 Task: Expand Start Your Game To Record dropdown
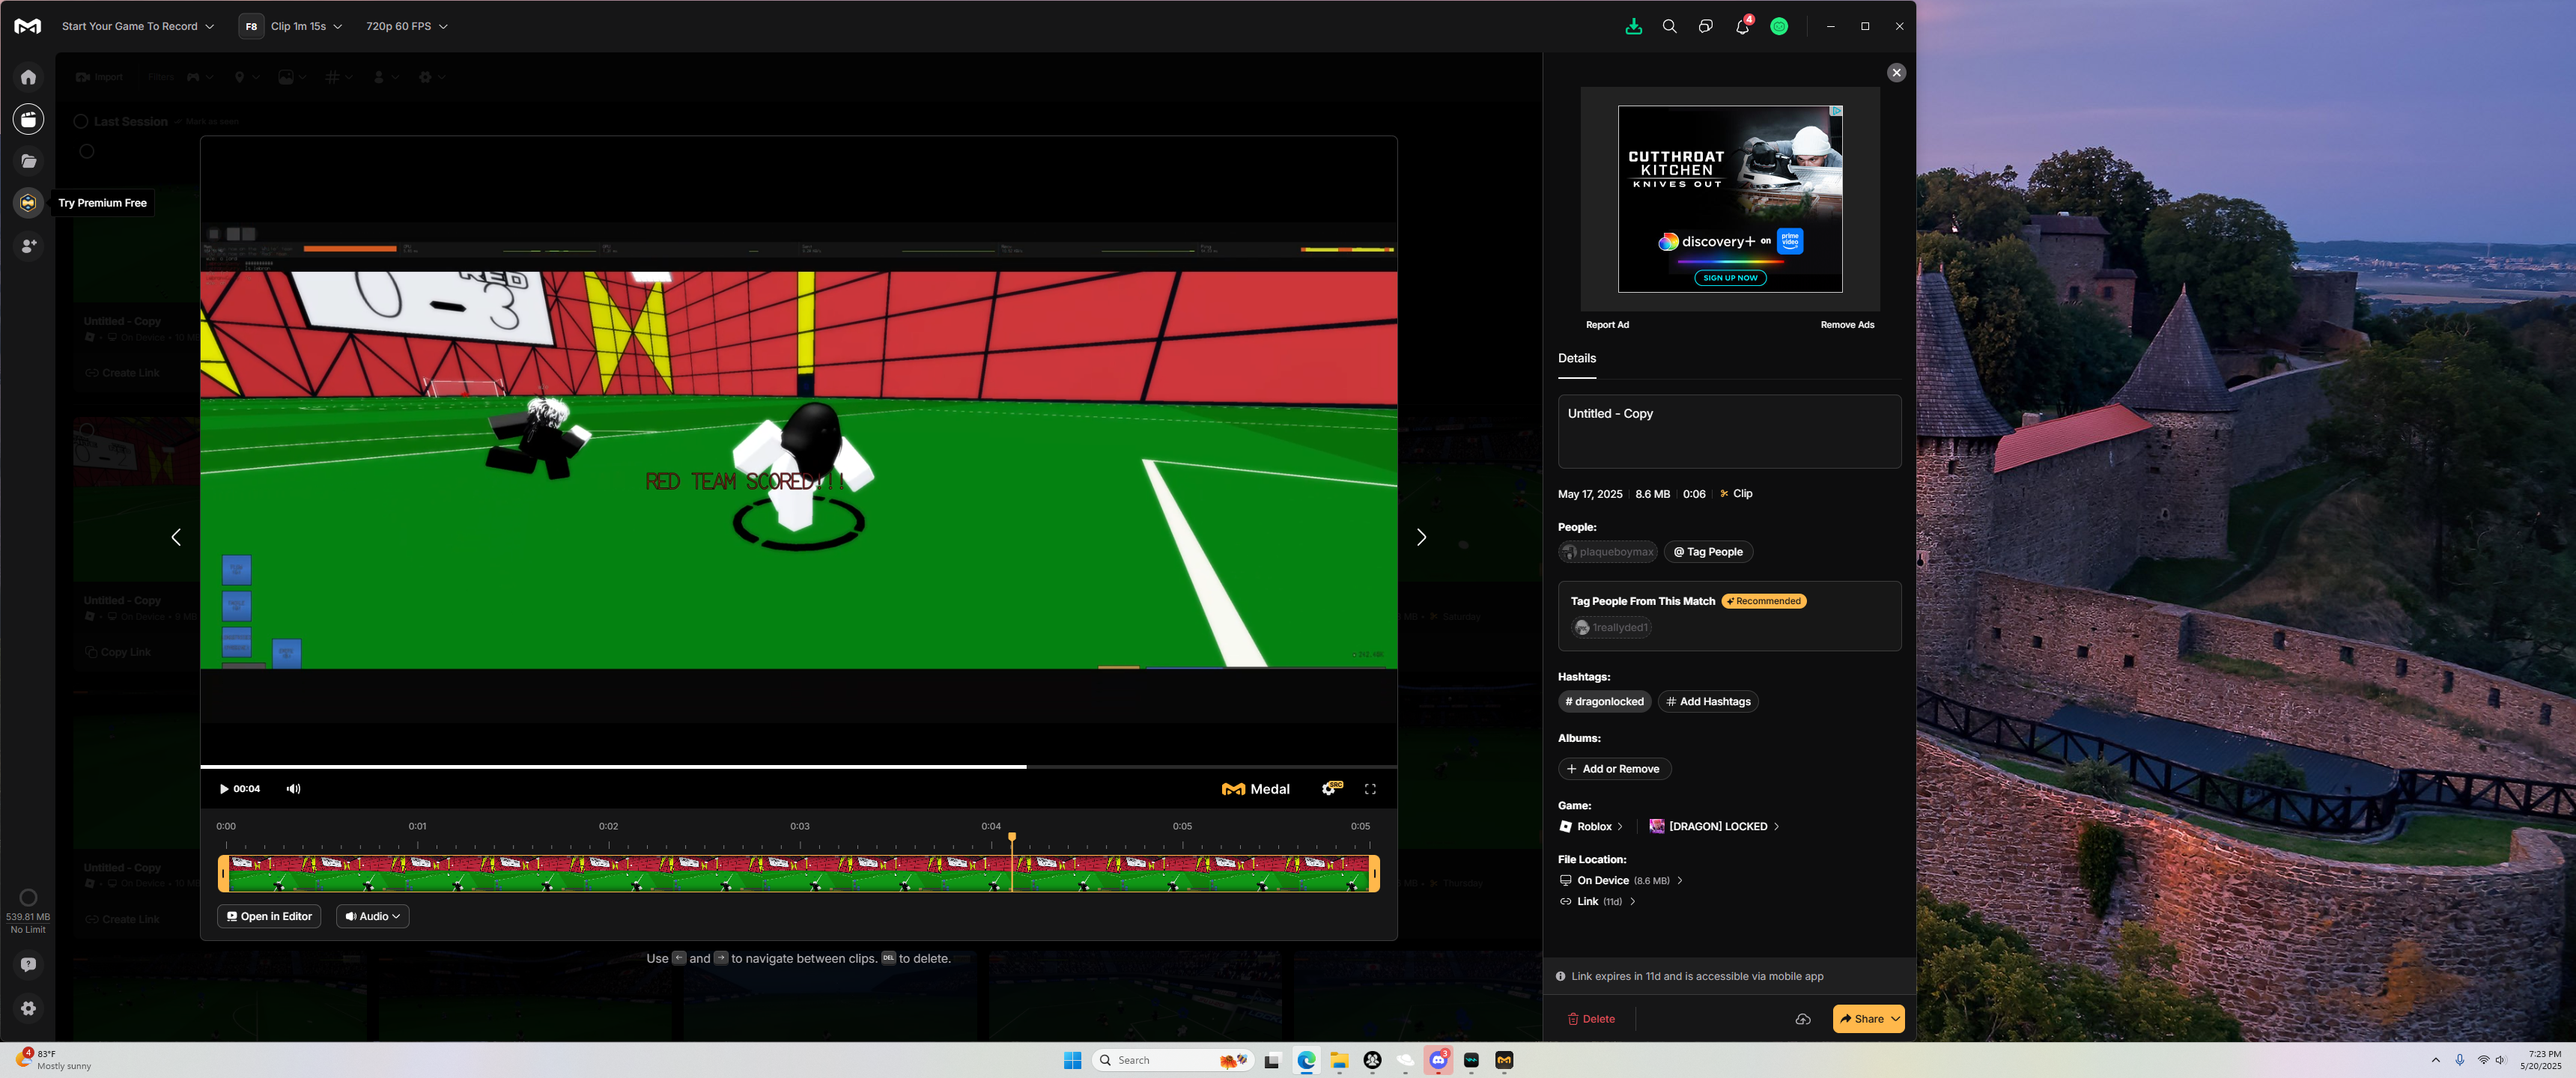pos(137,27)
